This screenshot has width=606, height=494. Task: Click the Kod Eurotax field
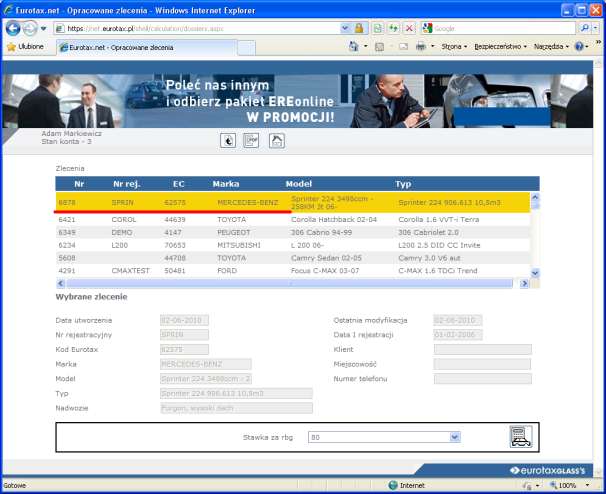[184, 349]
